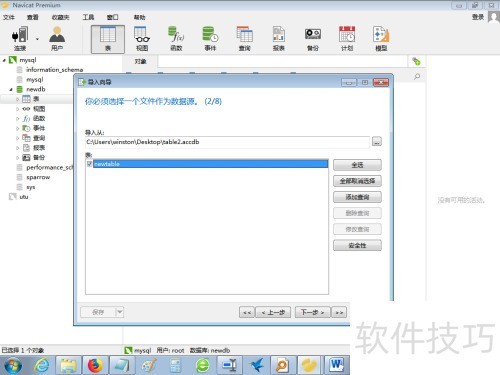Expand the Backup (备份) node under newdb
Viewport: 500px width, 375px height.
pyautogui.click(x=17, y=157)
